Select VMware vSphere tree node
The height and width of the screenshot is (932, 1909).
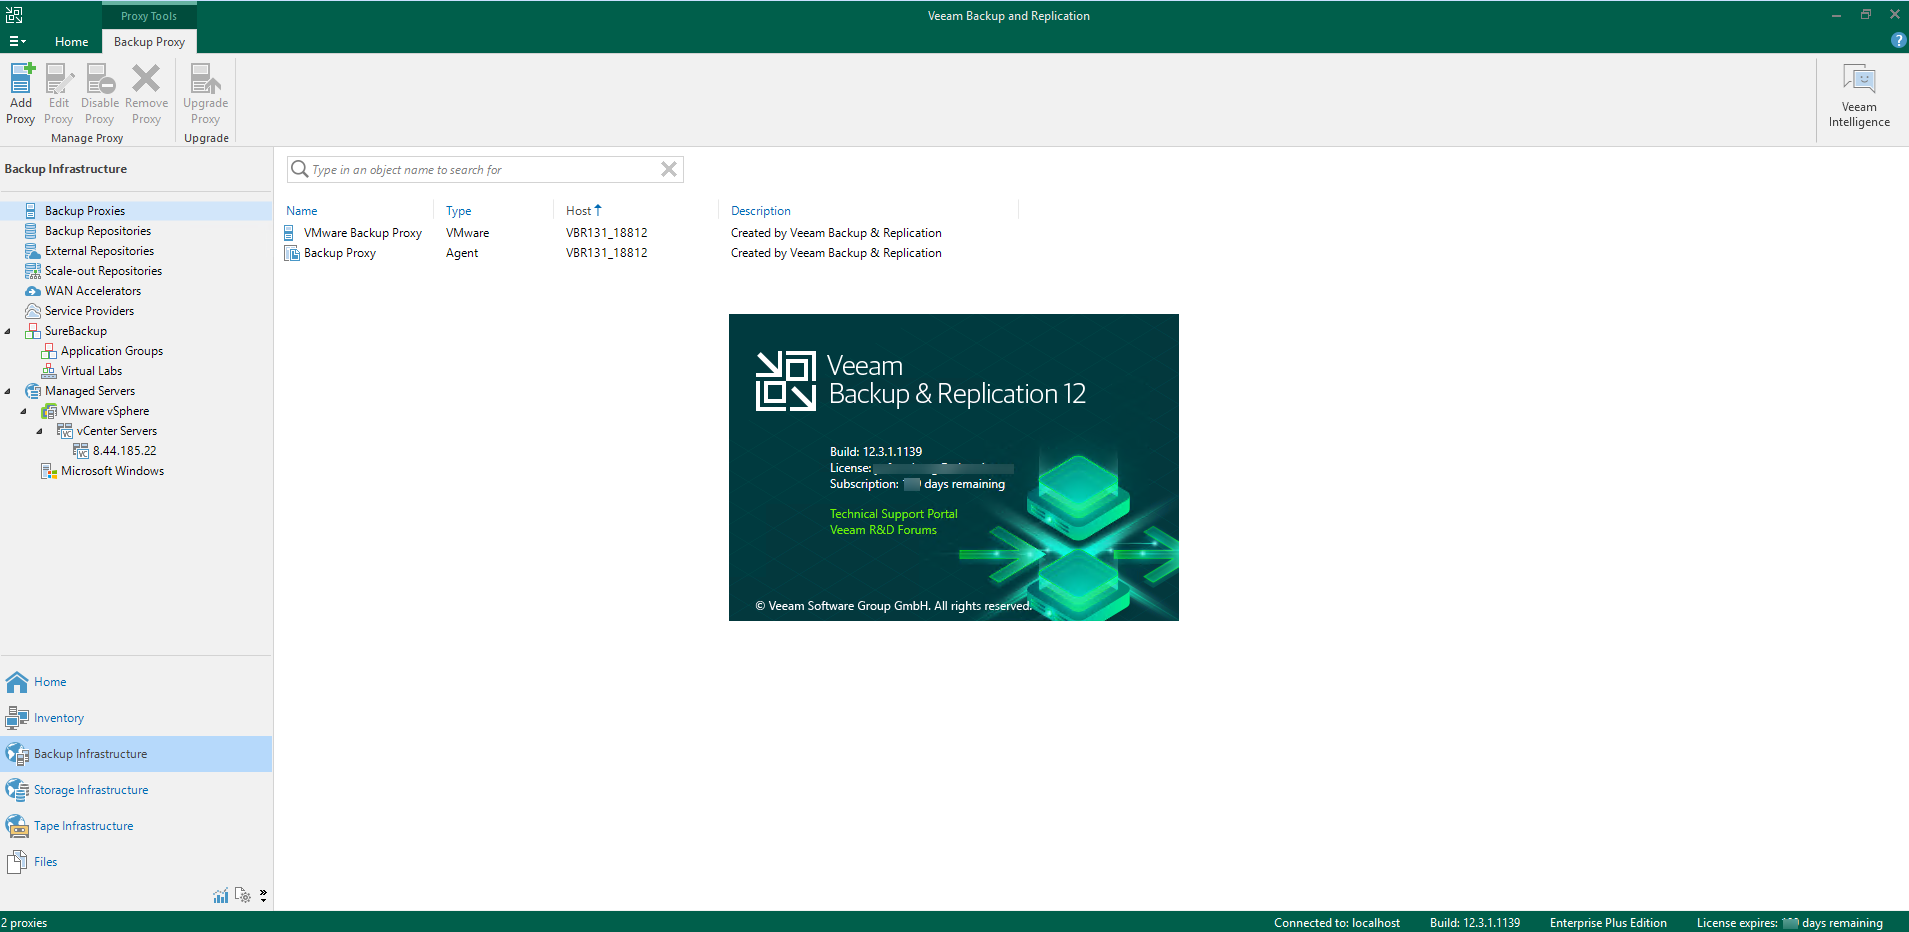pyautogui.click(x=105, y=411)
